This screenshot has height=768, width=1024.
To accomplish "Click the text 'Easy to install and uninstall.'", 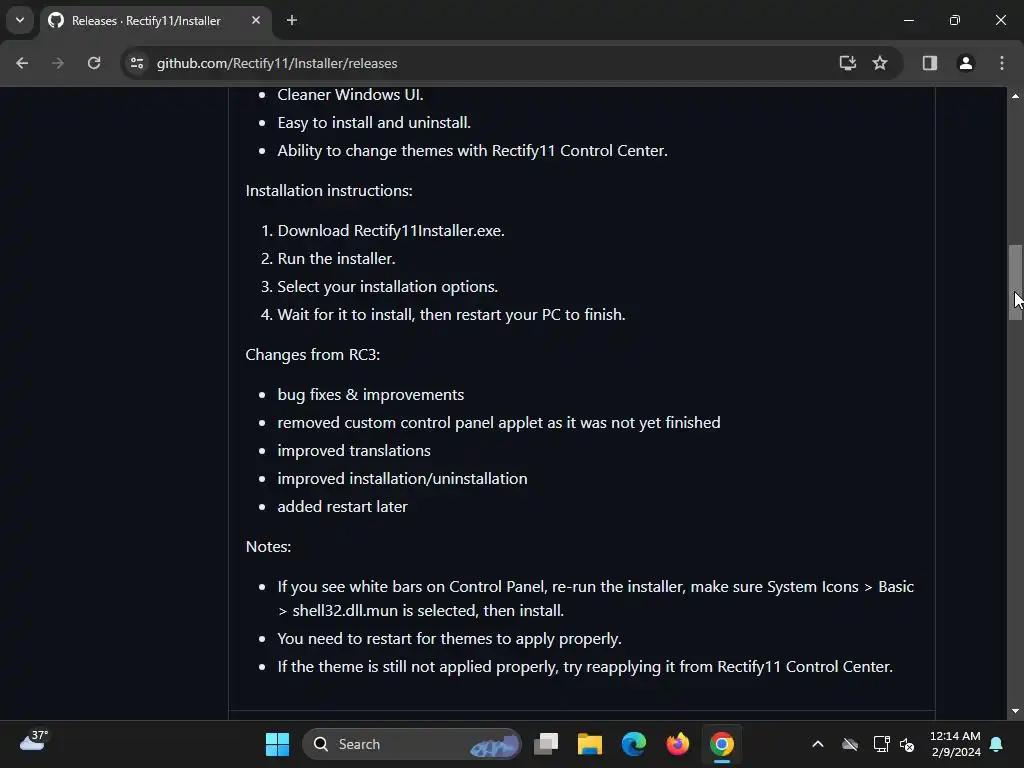I will pos(374,123).
